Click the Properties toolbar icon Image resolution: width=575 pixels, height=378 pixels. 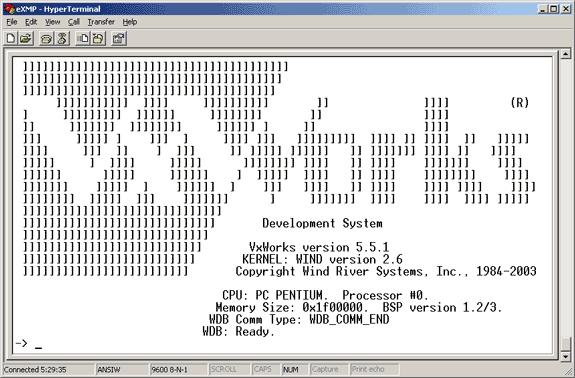(x=118, y=38)
